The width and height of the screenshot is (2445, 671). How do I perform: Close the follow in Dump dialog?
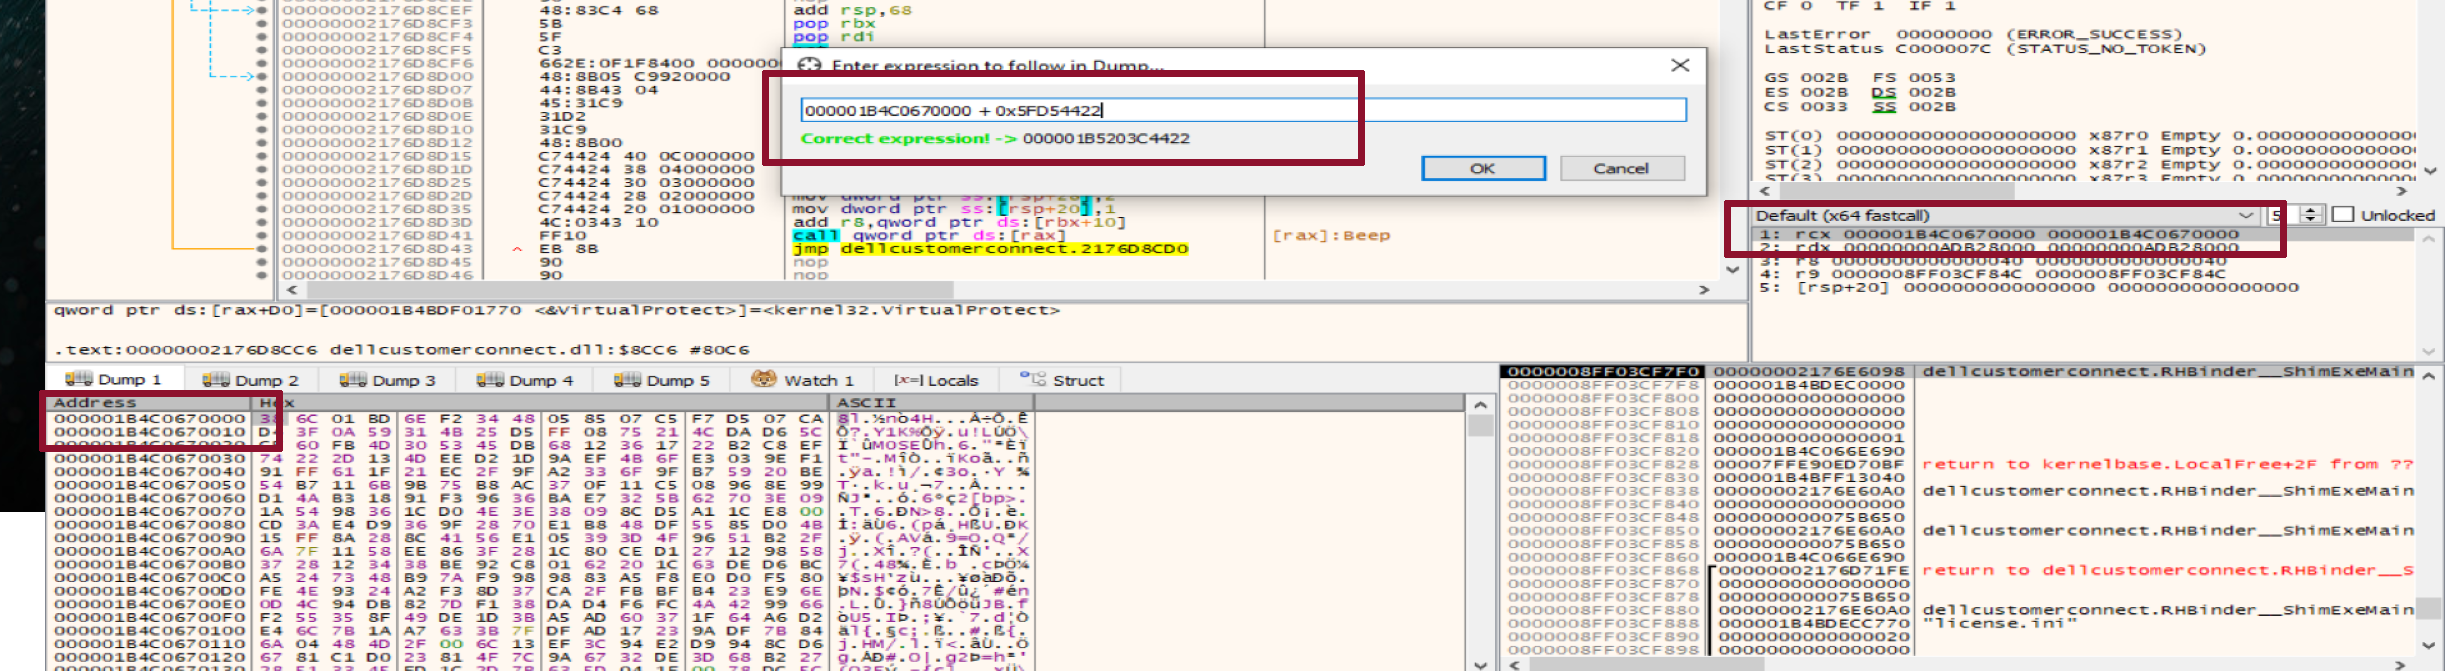(x=1680, y=65)
